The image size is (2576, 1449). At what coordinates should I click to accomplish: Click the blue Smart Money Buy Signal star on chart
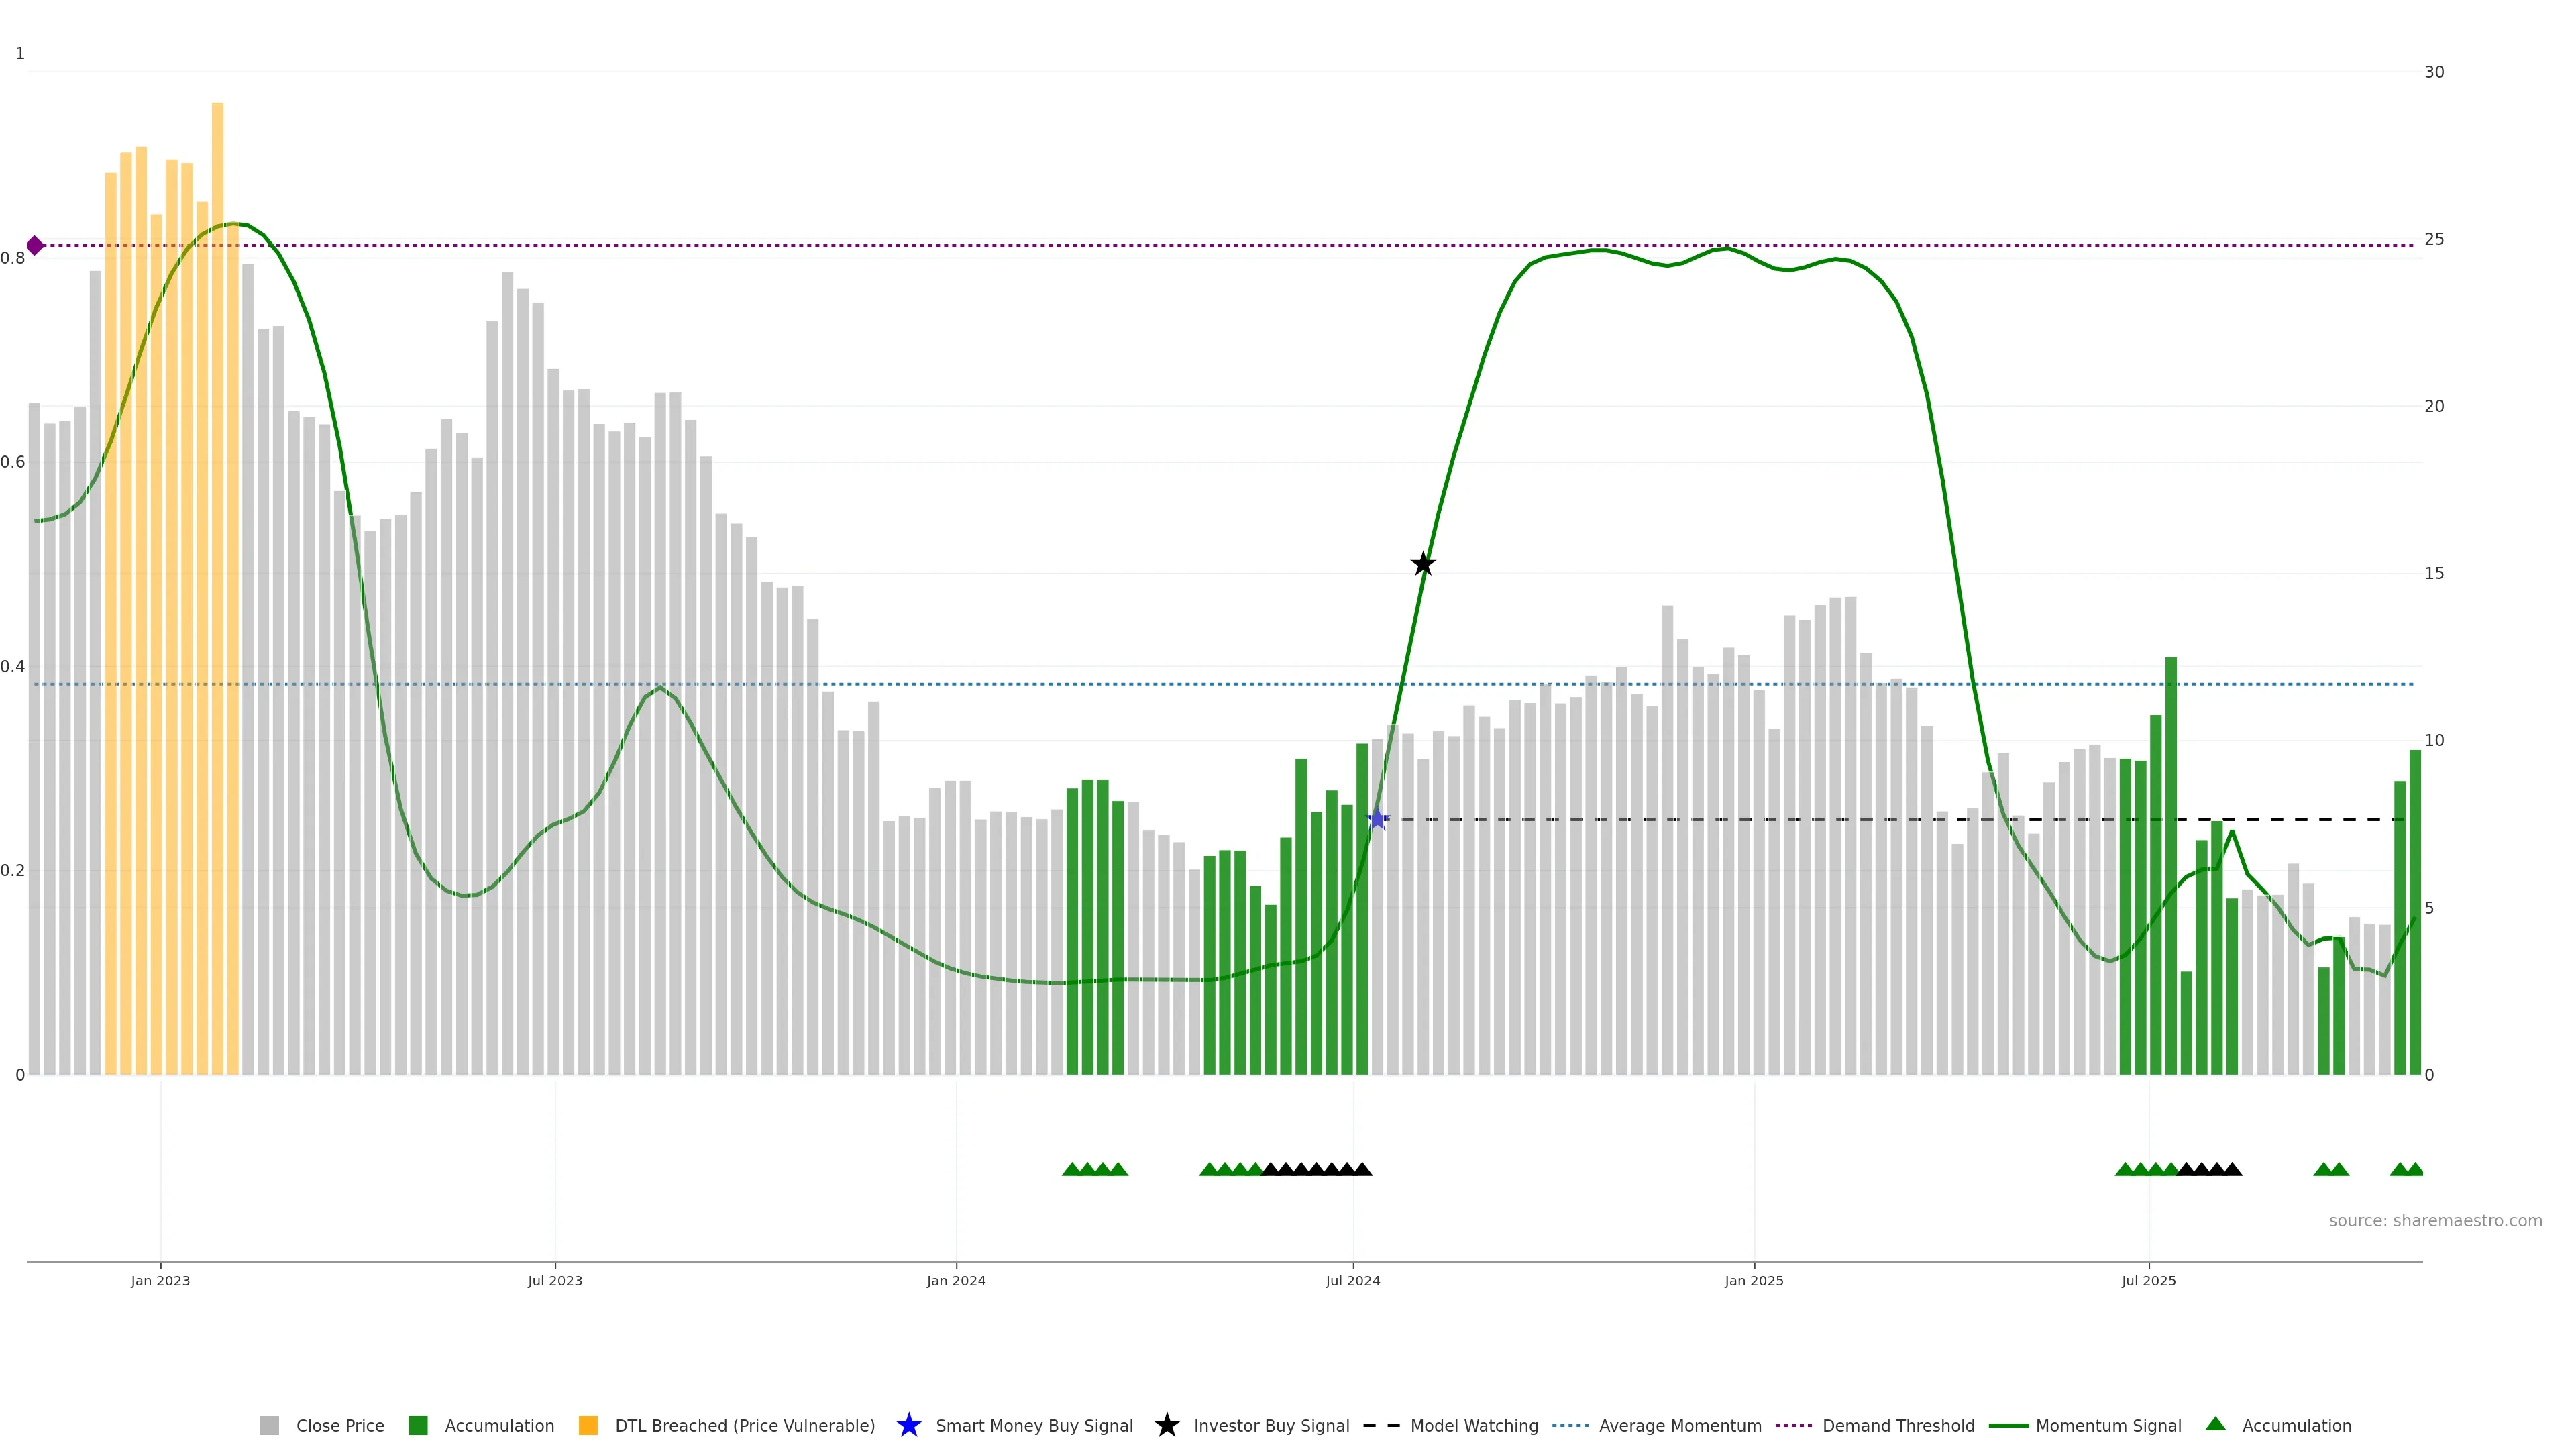1377,819
